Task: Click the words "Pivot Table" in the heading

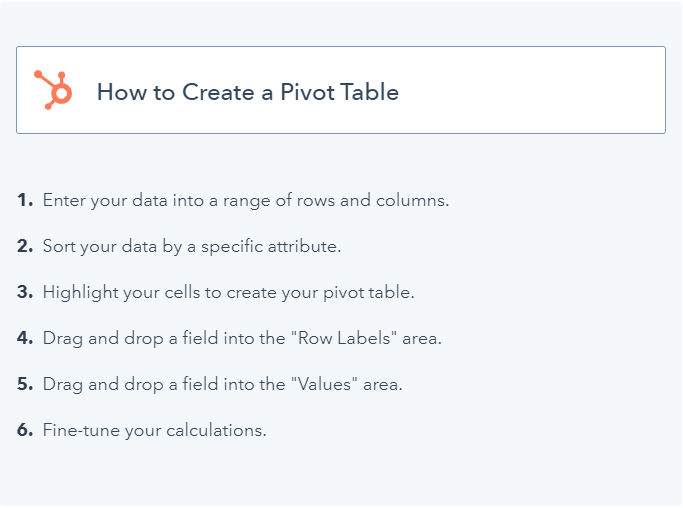Action: (x=339, y=92)
